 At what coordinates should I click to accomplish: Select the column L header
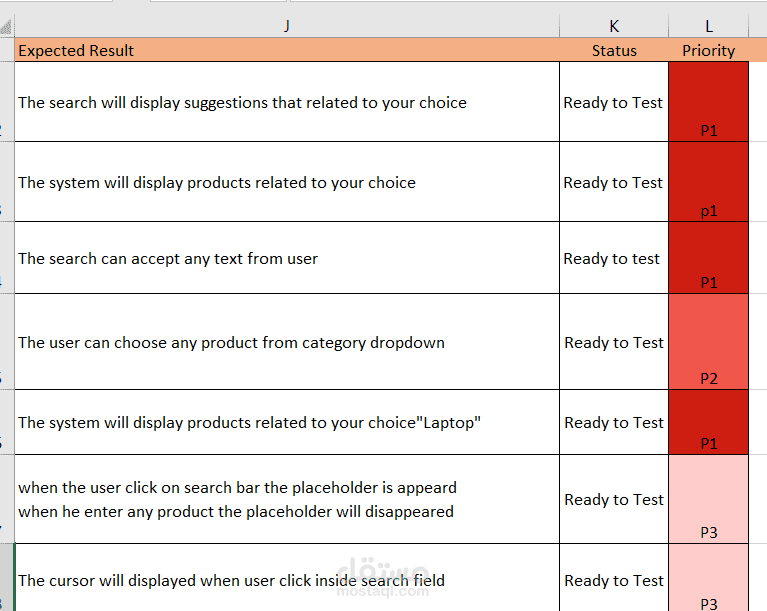pos(708,26)
